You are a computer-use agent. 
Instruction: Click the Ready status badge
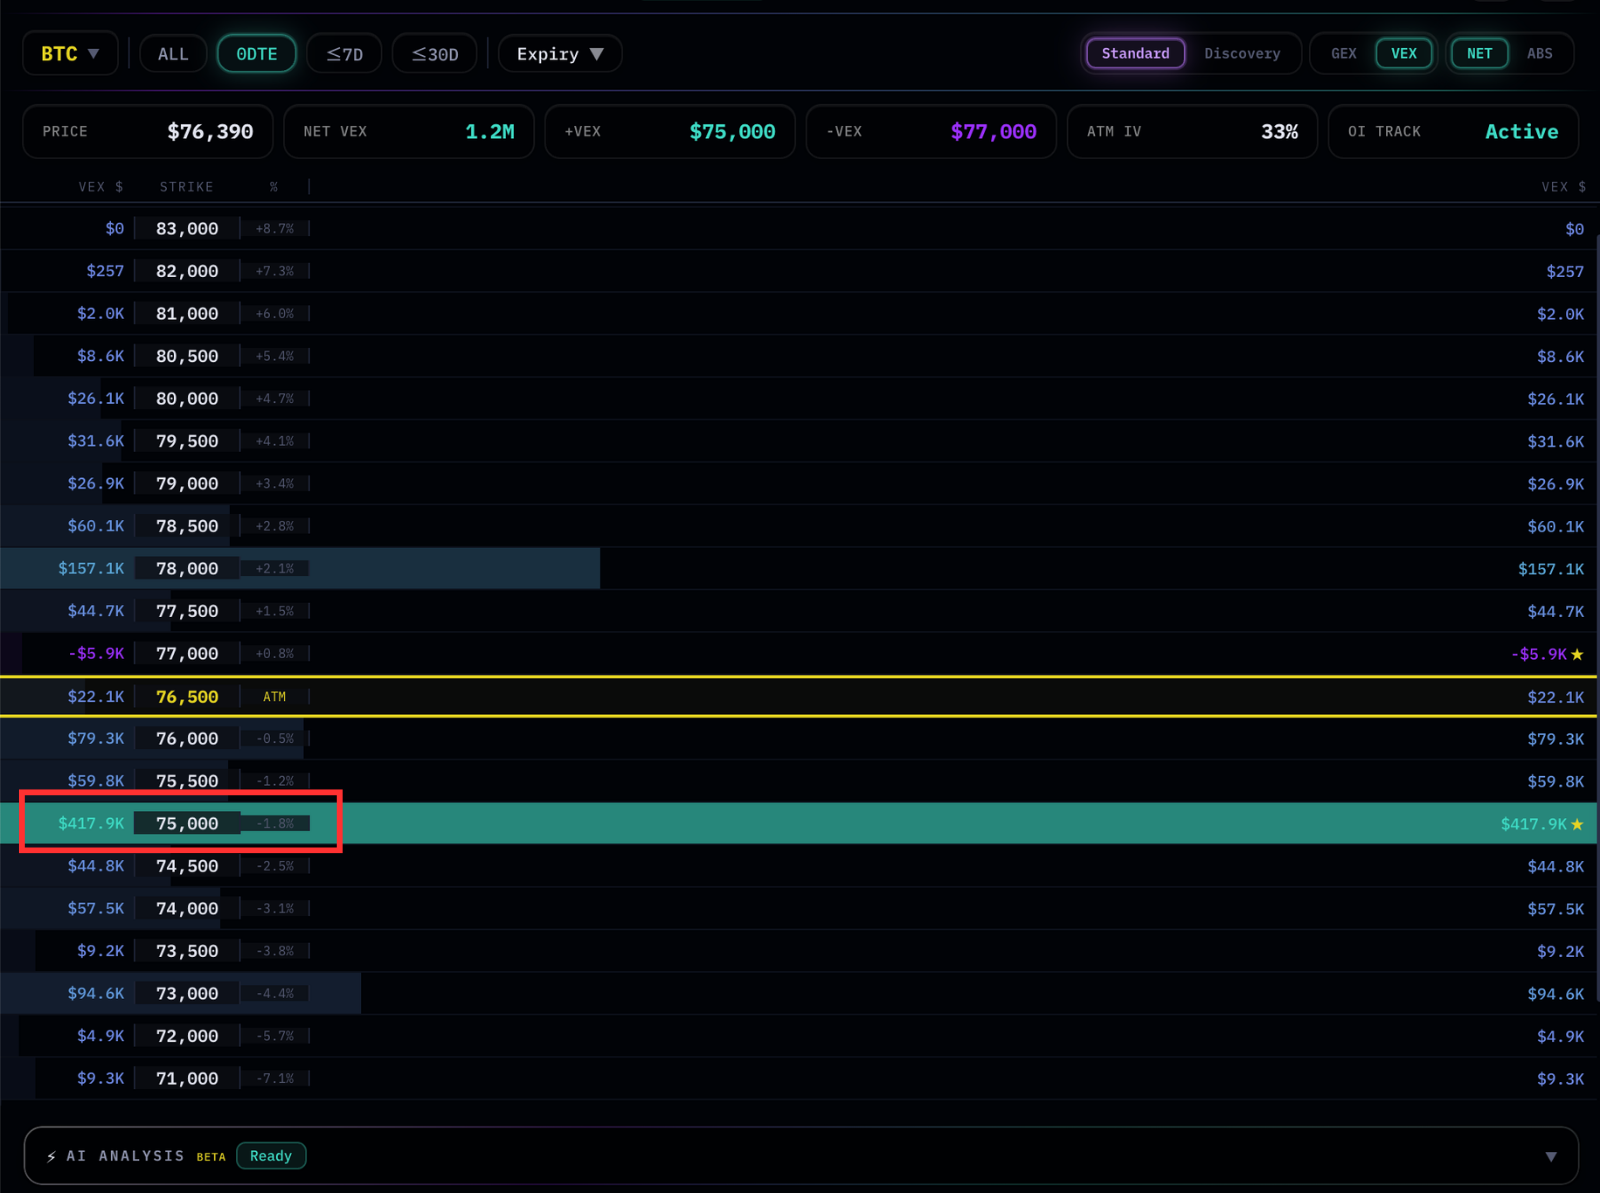coord(271,1156)
